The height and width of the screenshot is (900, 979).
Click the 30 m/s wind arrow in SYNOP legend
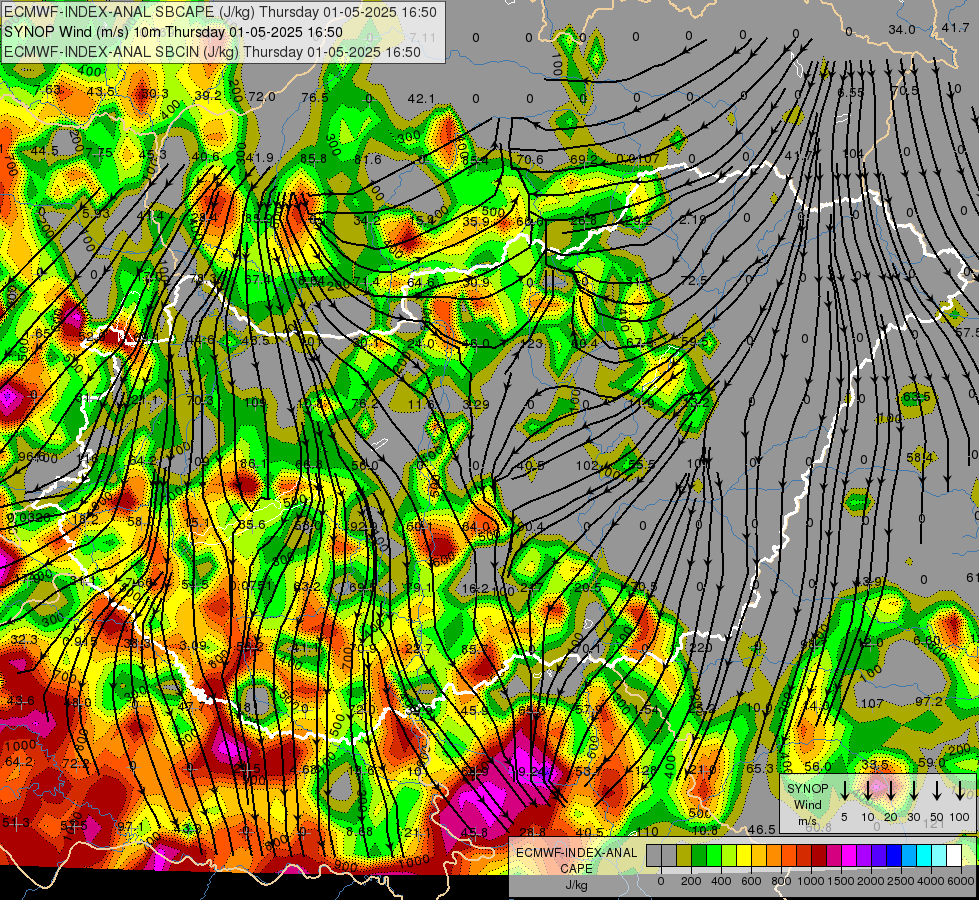[913, 791]
